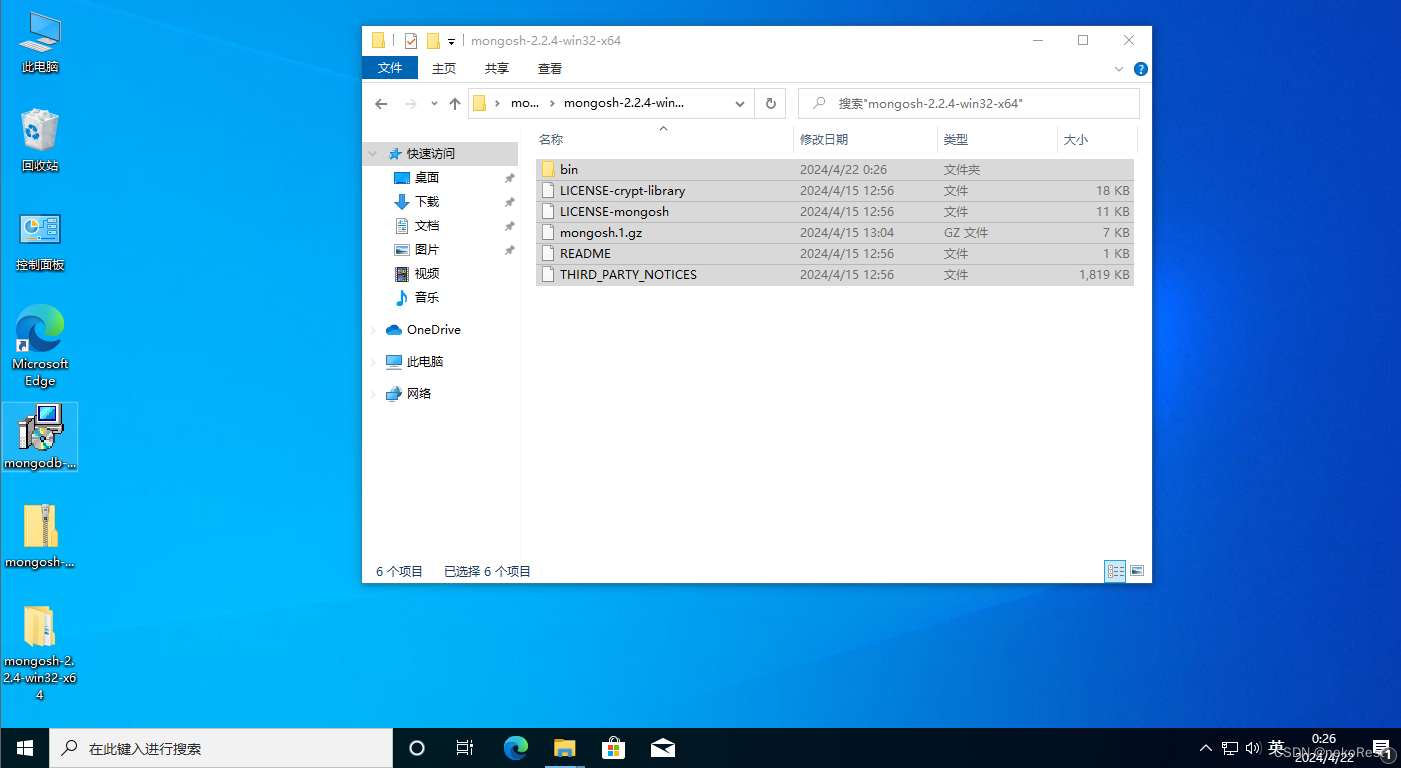Select the bin folder in the file list
This screenshot has height=768, width=1401.
coord(835,170)
